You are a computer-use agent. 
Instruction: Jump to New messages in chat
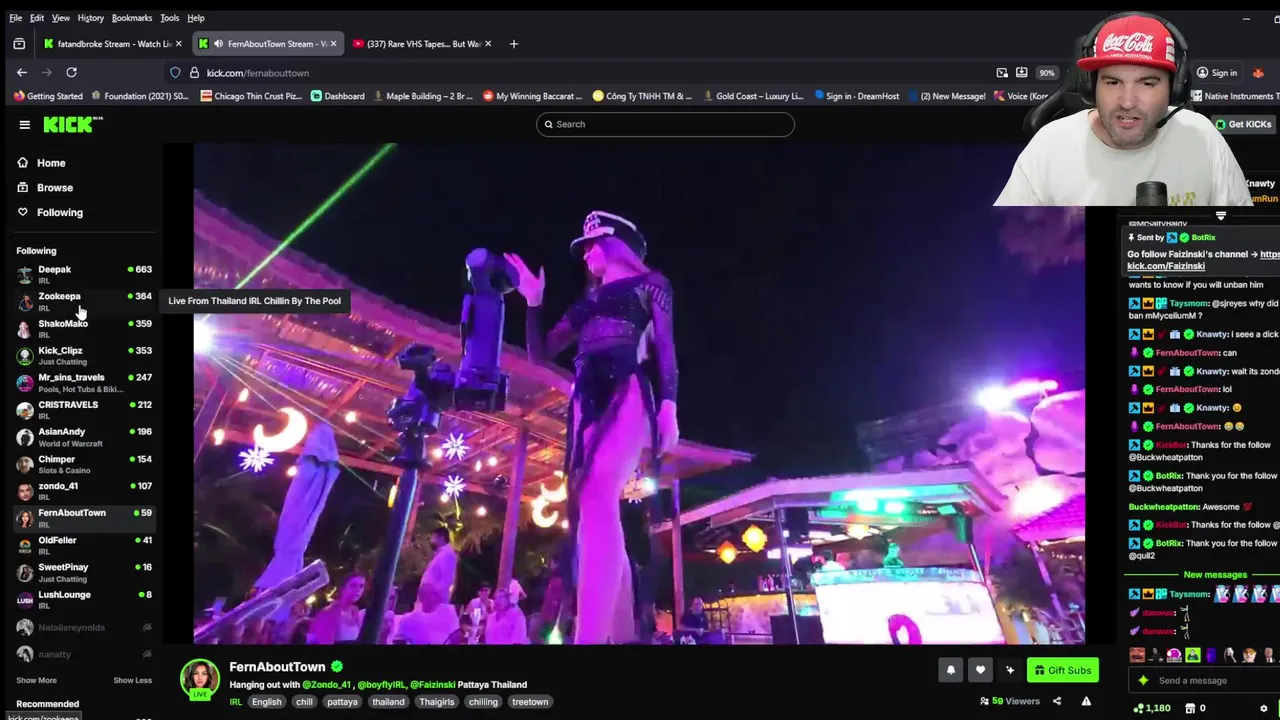(x=1215, y=575)
